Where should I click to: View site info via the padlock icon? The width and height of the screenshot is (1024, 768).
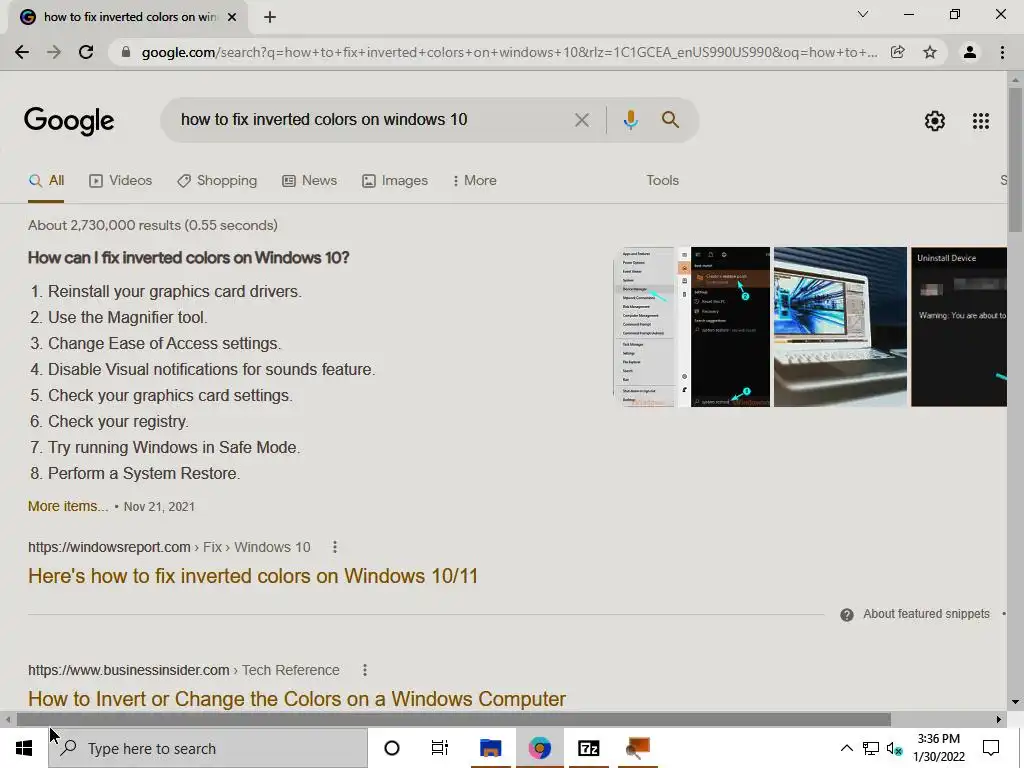click(x=126, y=52)
